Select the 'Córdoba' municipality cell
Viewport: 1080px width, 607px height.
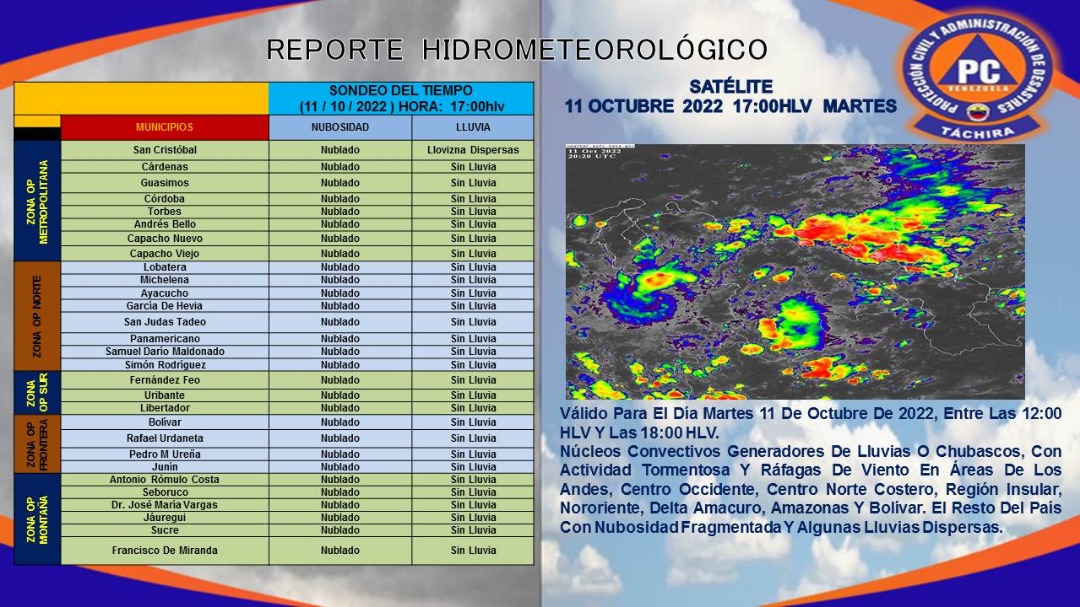tap(165, 198)
